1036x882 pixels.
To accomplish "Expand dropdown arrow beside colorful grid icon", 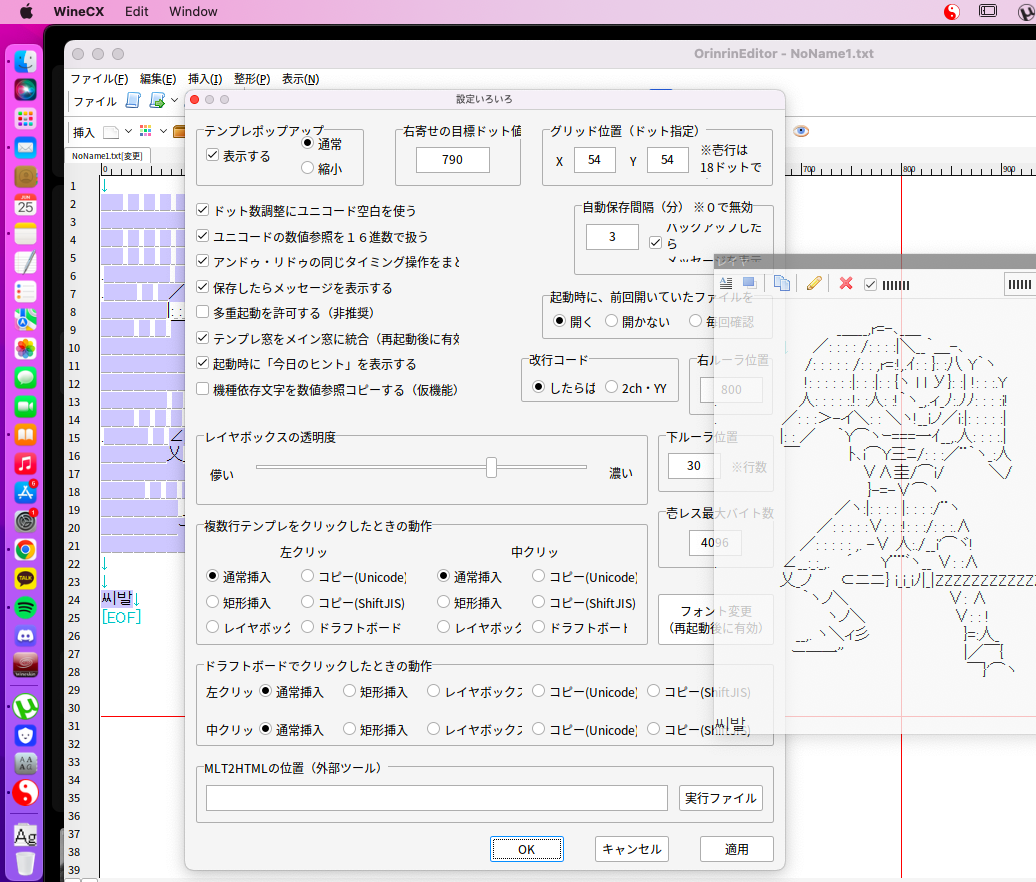I will click(161, 132).
